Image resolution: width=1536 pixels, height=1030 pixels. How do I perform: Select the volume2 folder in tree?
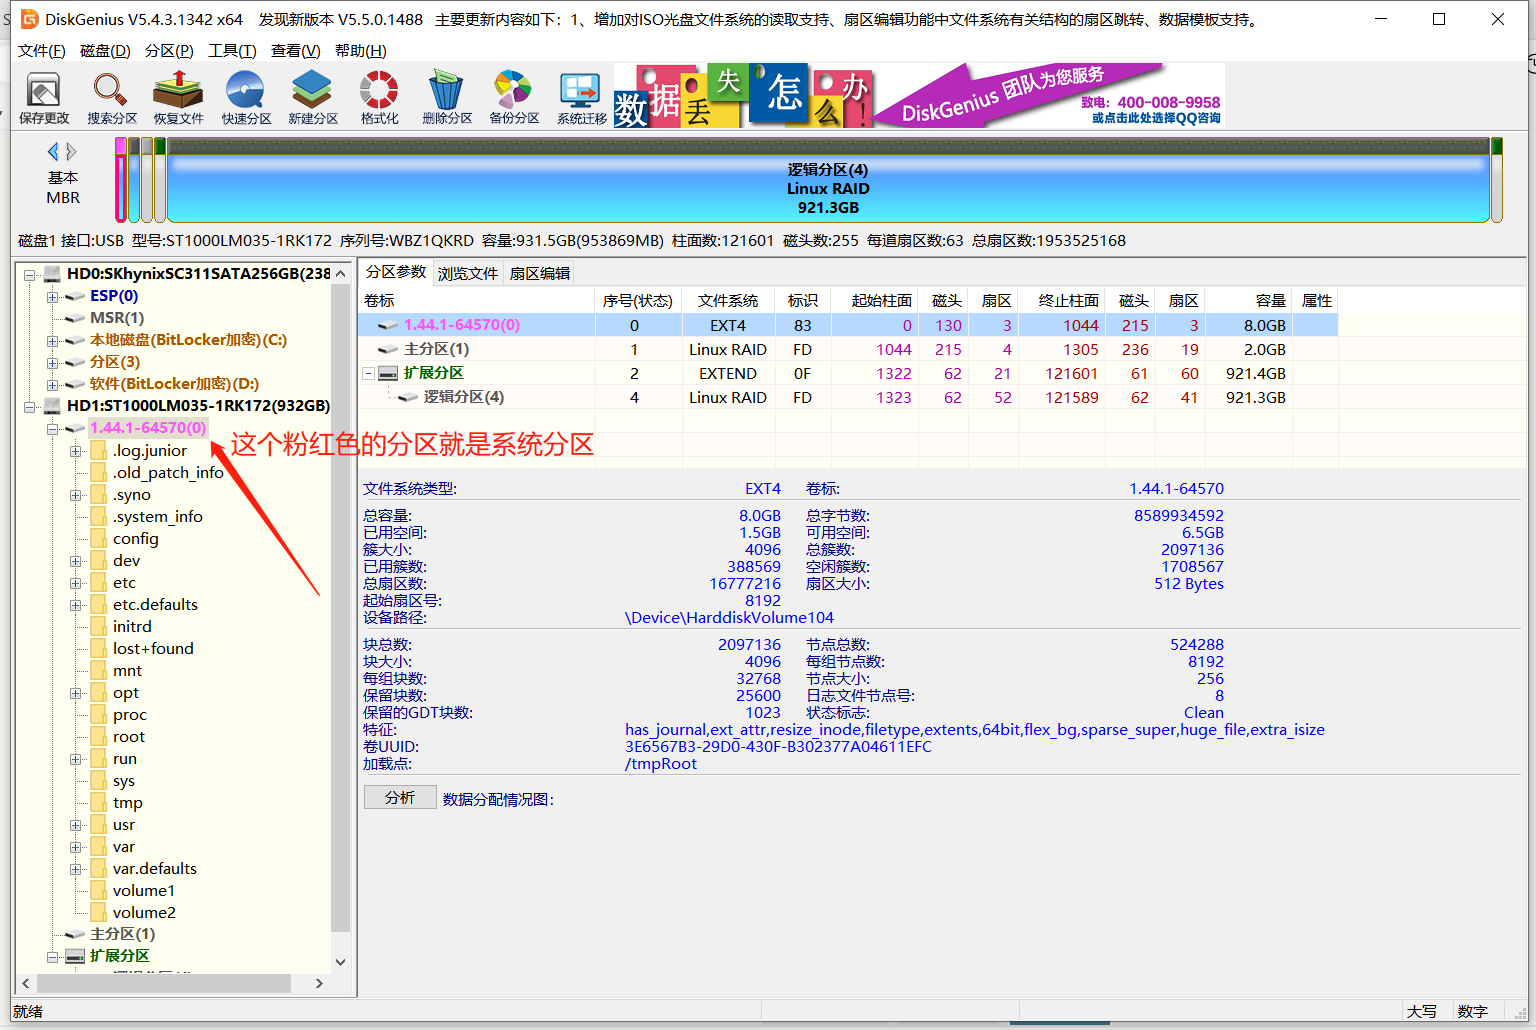(144, 913)
